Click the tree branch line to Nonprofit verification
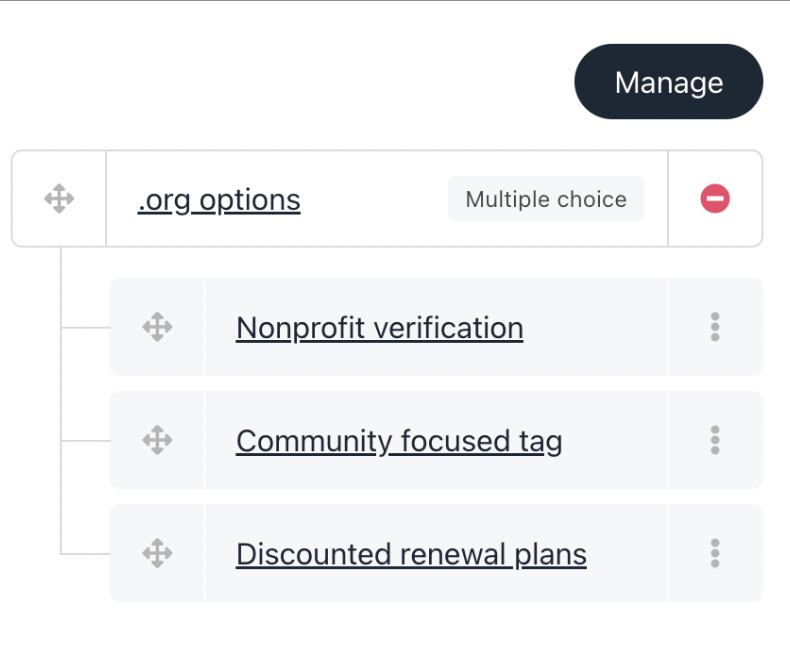 (x=85, y=327)
